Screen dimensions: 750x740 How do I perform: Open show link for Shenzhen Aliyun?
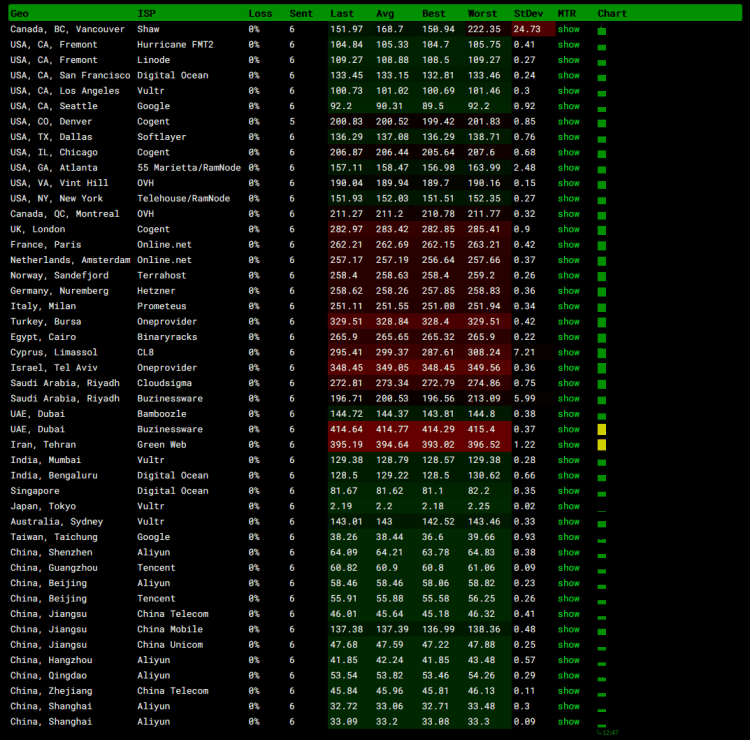pos(568,552)
